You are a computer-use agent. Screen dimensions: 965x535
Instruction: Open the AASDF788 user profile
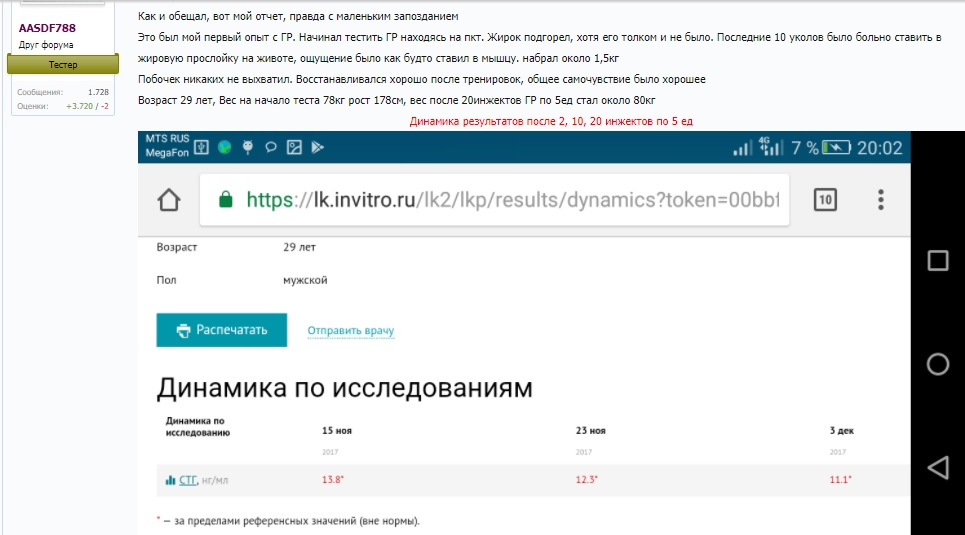(47, 28)
